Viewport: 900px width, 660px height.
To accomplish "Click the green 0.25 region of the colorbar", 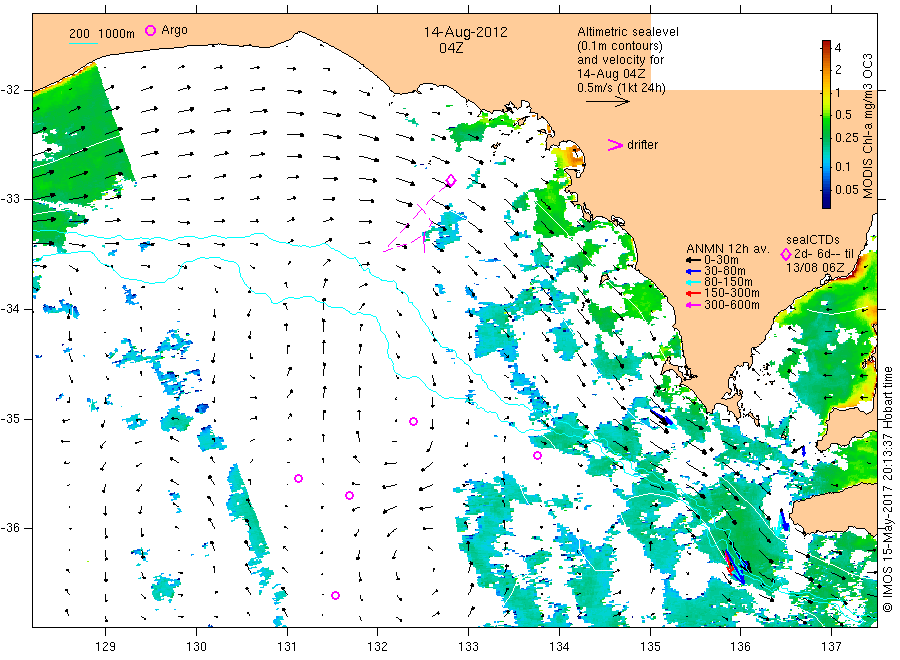I will tap(826, 138).
